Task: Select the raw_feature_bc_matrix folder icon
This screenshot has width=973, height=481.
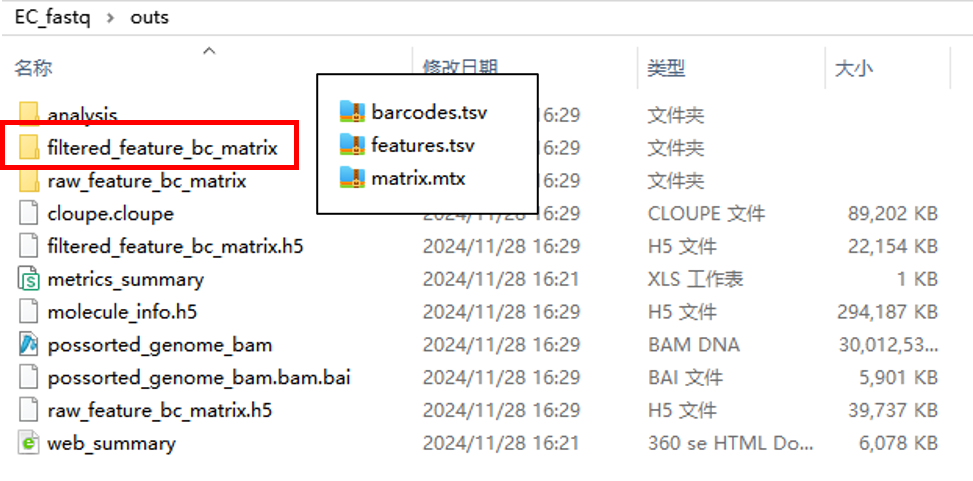Action: (x=29, y=181)
